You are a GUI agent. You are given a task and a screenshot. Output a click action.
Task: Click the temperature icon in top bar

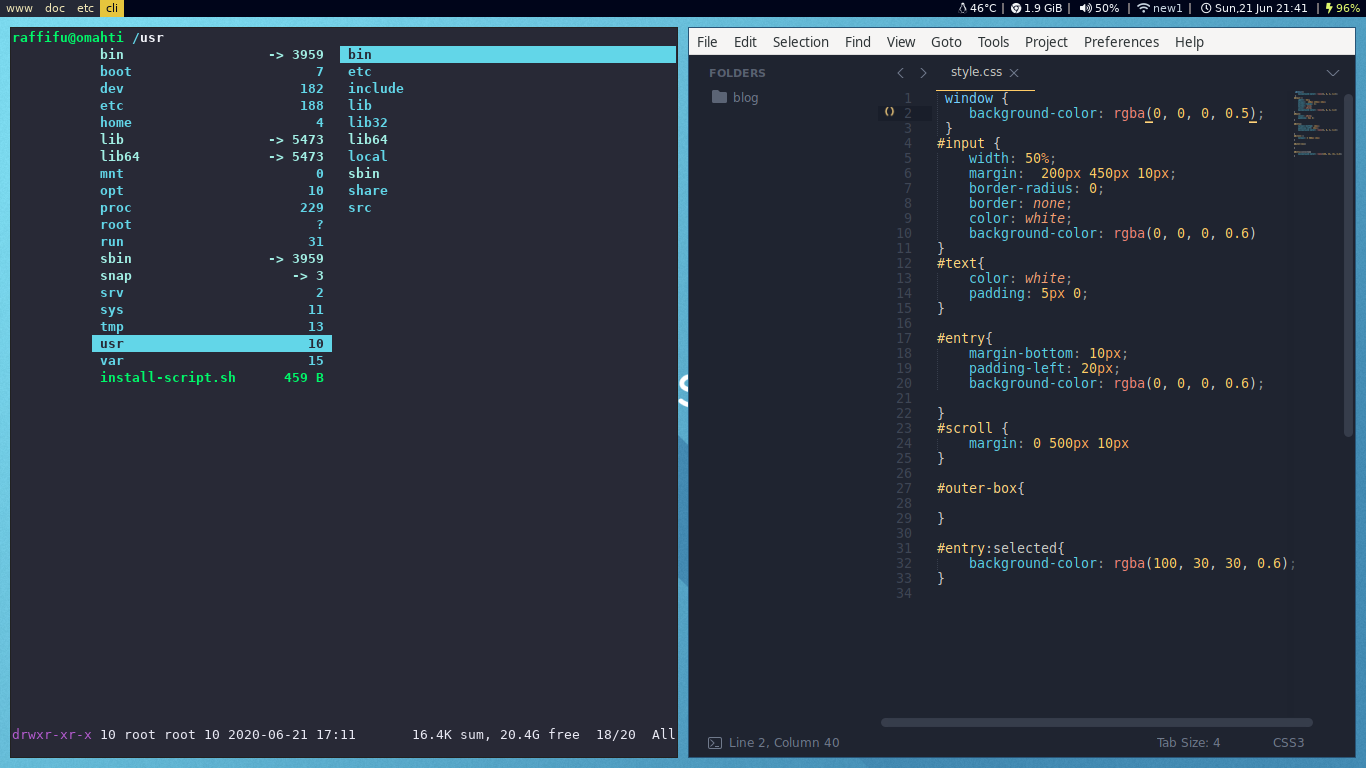962,8
